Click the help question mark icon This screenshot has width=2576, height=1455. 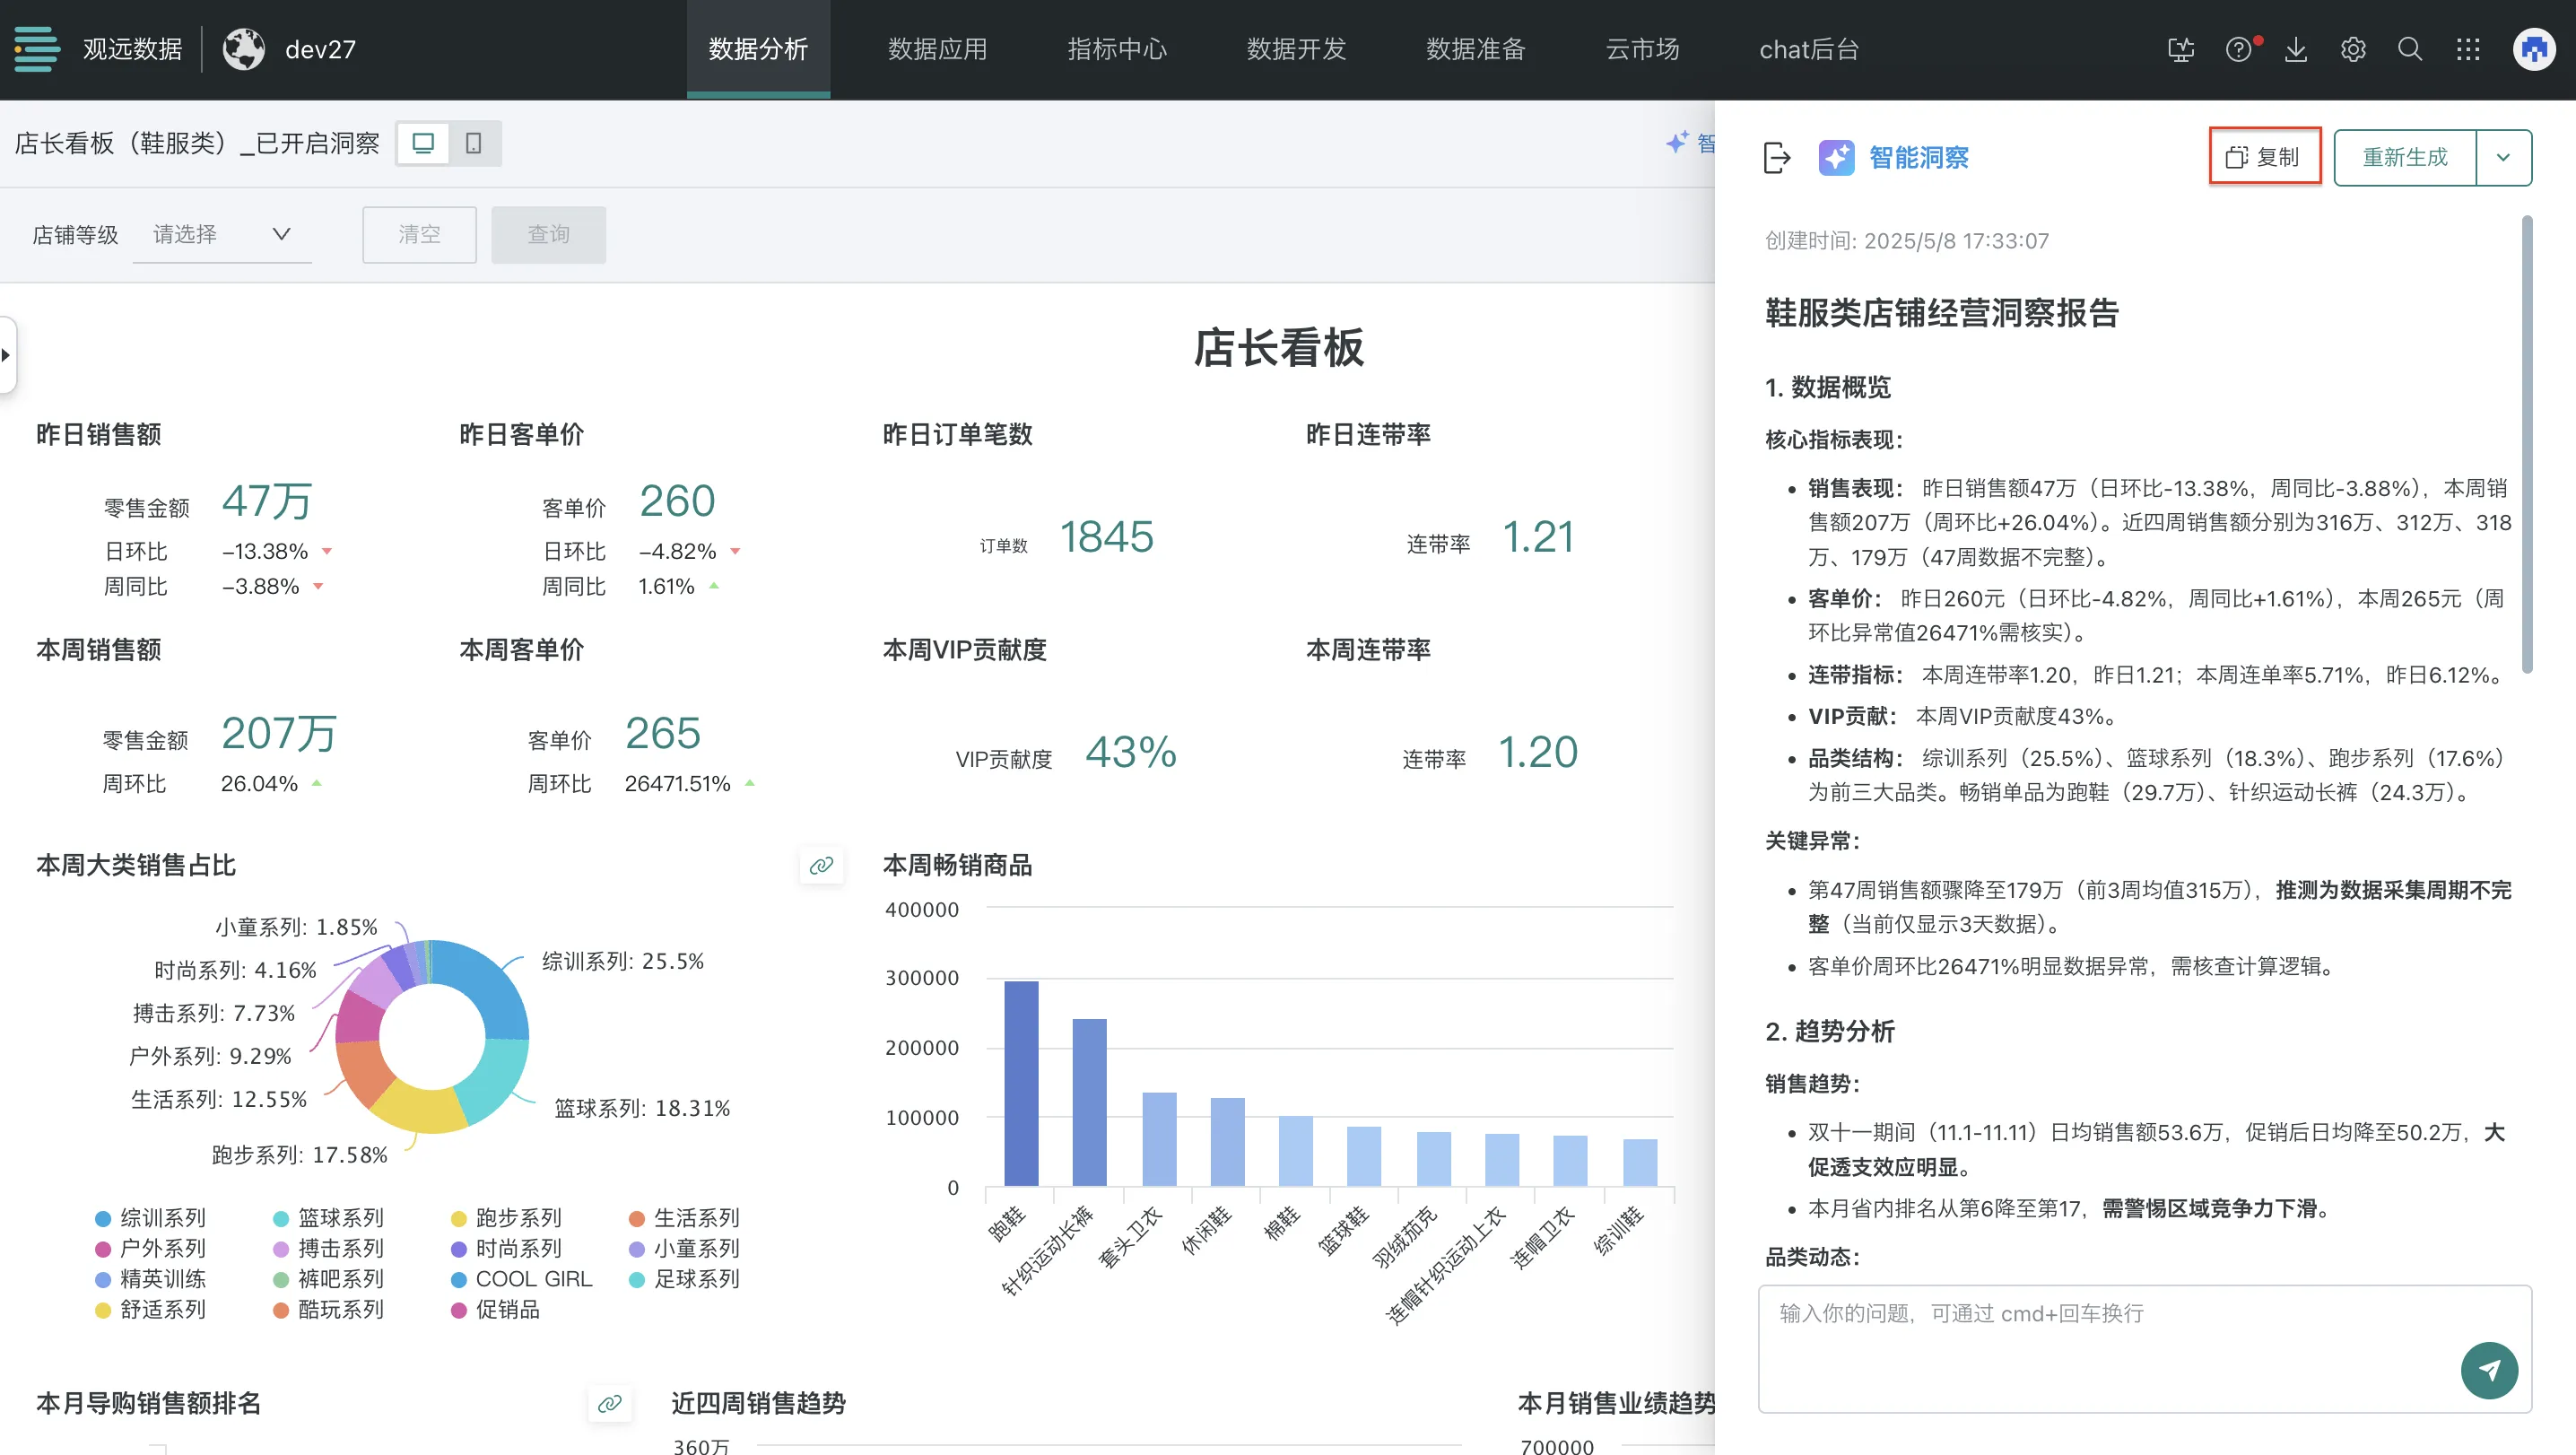click(2238, 49)
